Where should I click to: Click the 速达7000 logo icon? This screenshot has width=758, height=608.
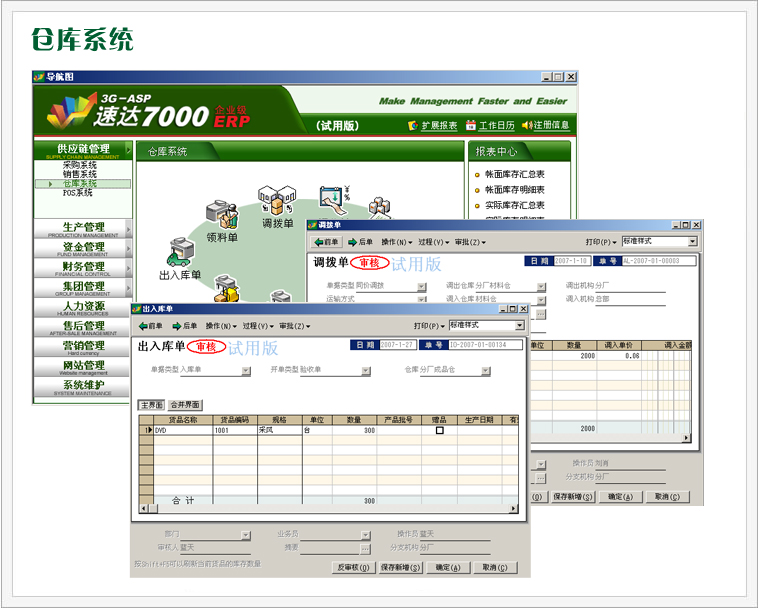click(x=71, y=111)
